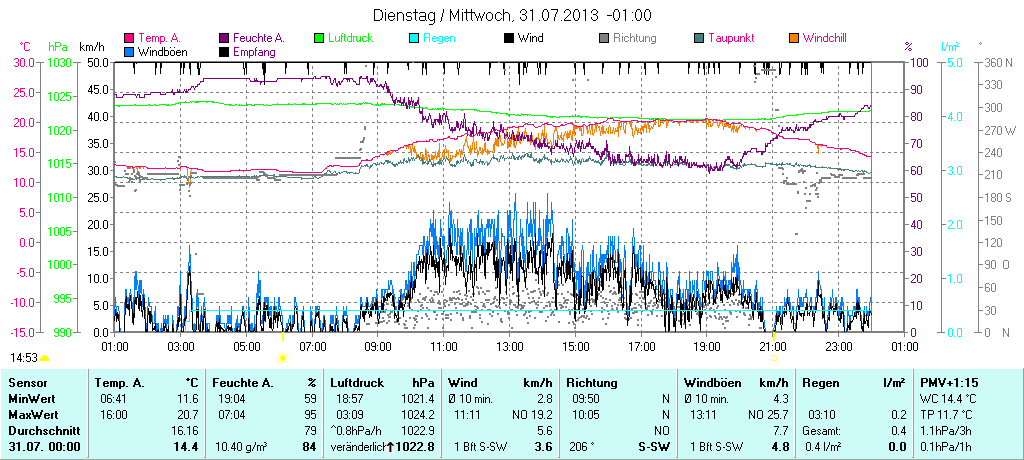This screenshot has height=460, width=1024.
Task: Select the Sensor column header
Action: pos(27,382)
